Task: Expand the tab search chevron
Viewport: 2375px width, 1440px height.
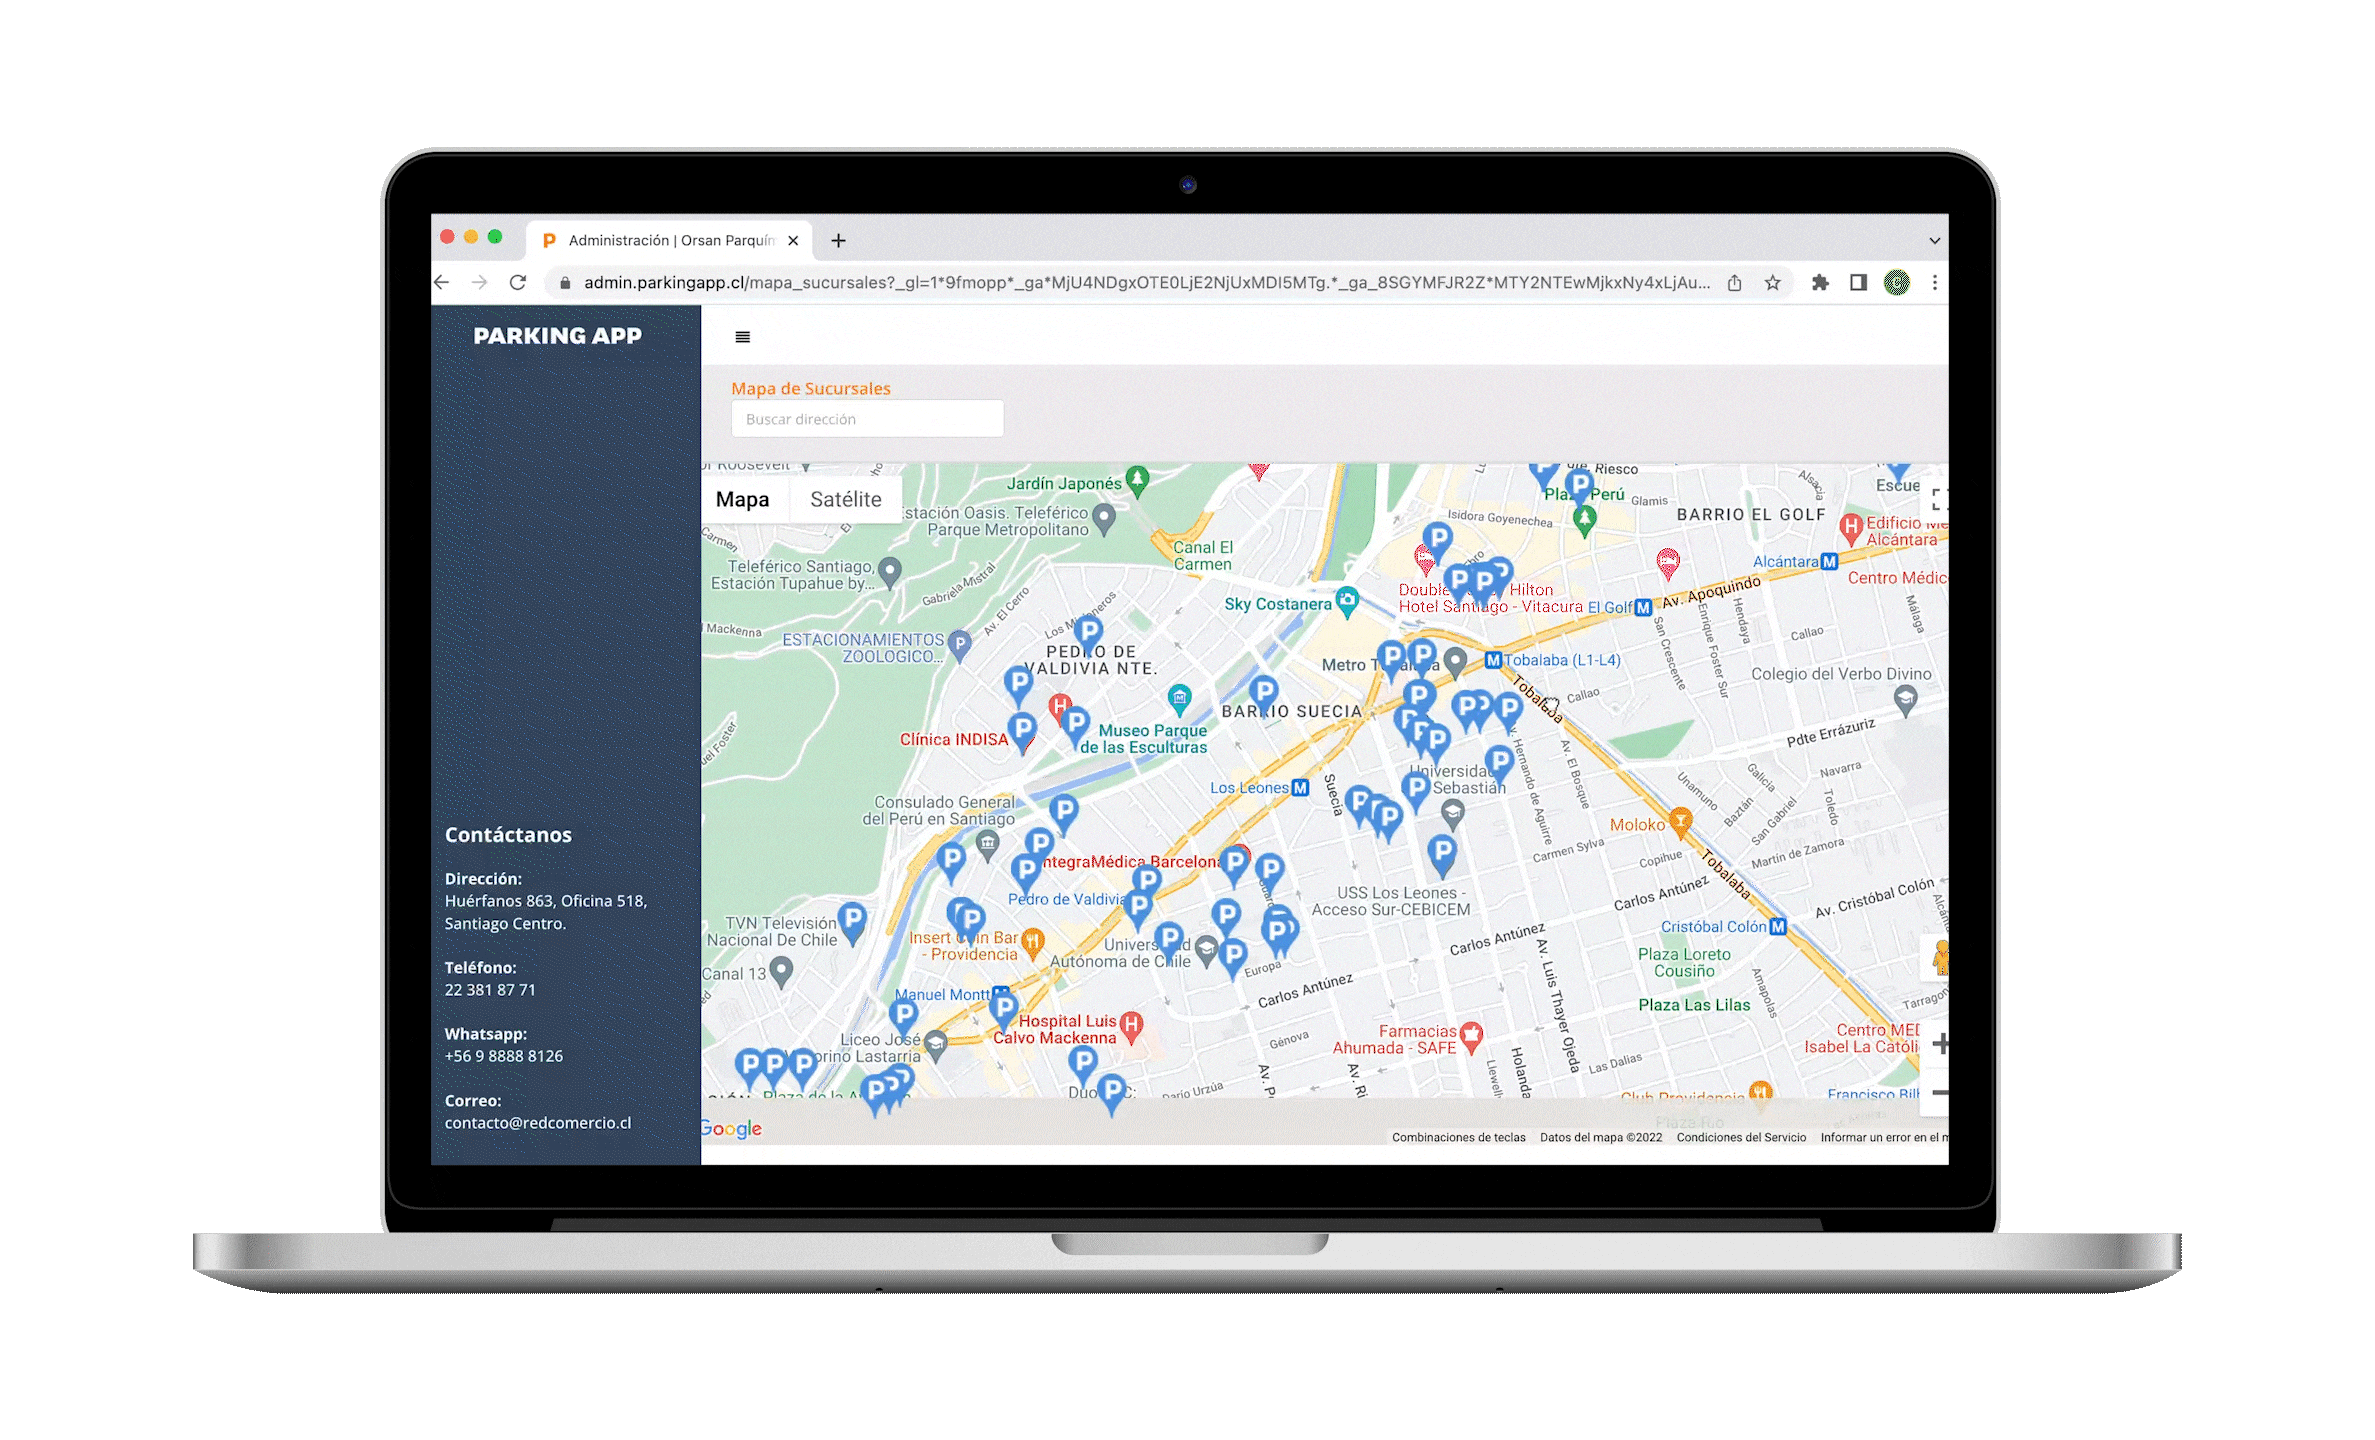Action: point(1934,241)
